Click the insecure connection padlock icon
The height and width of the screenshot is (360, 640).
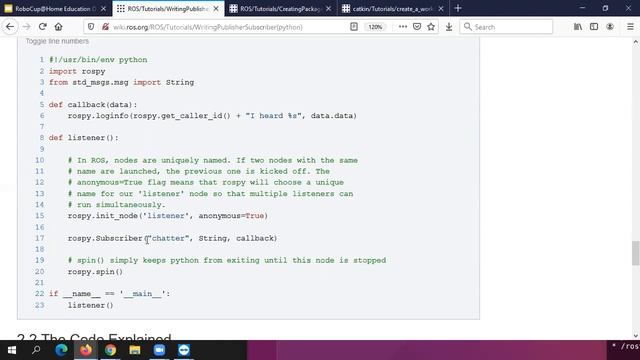tap(105, 27)
